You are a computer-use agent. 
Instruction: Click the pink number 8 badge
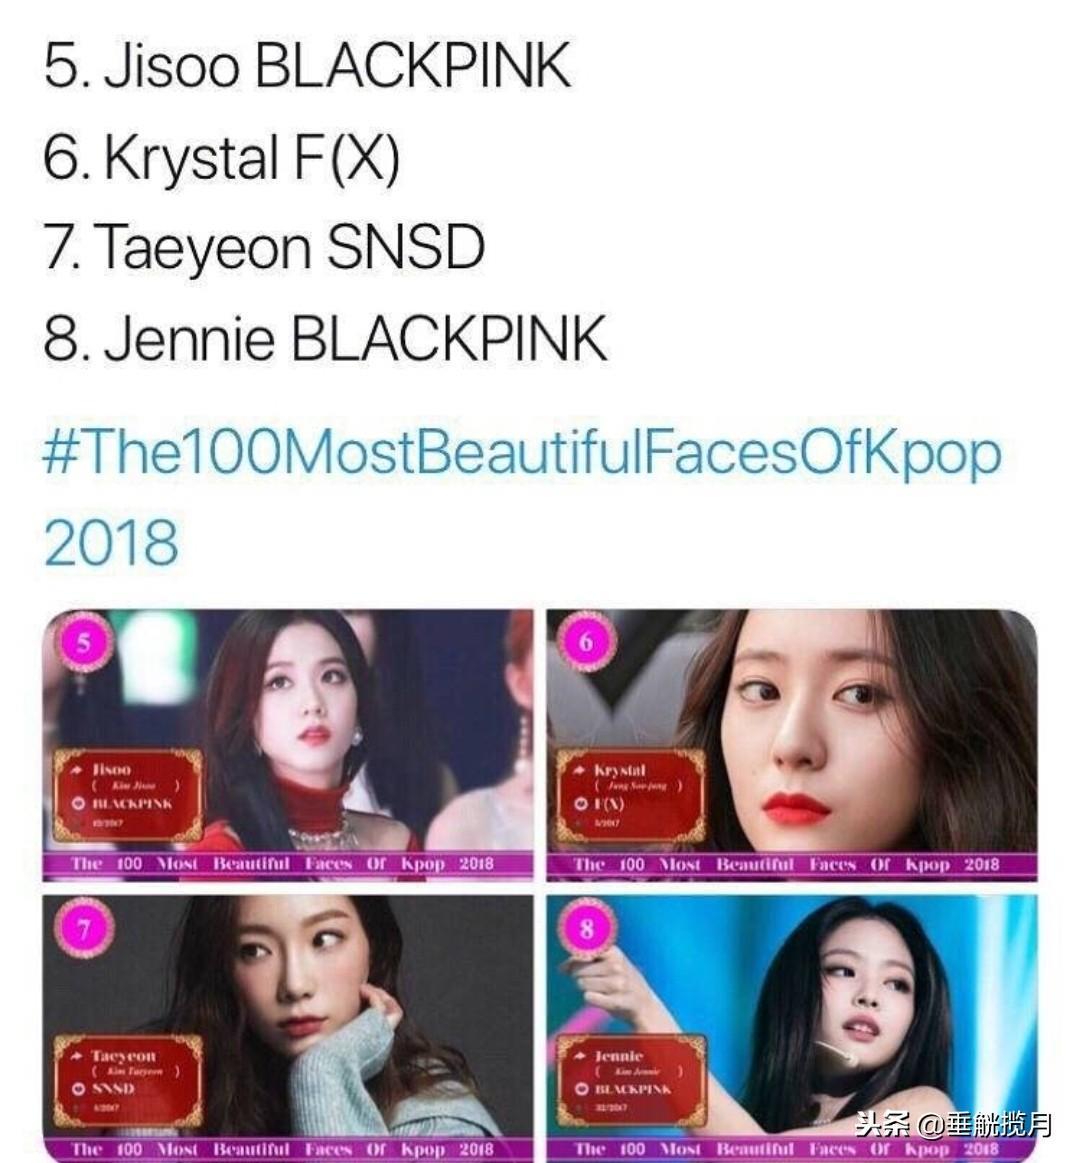tap(587, 929)
